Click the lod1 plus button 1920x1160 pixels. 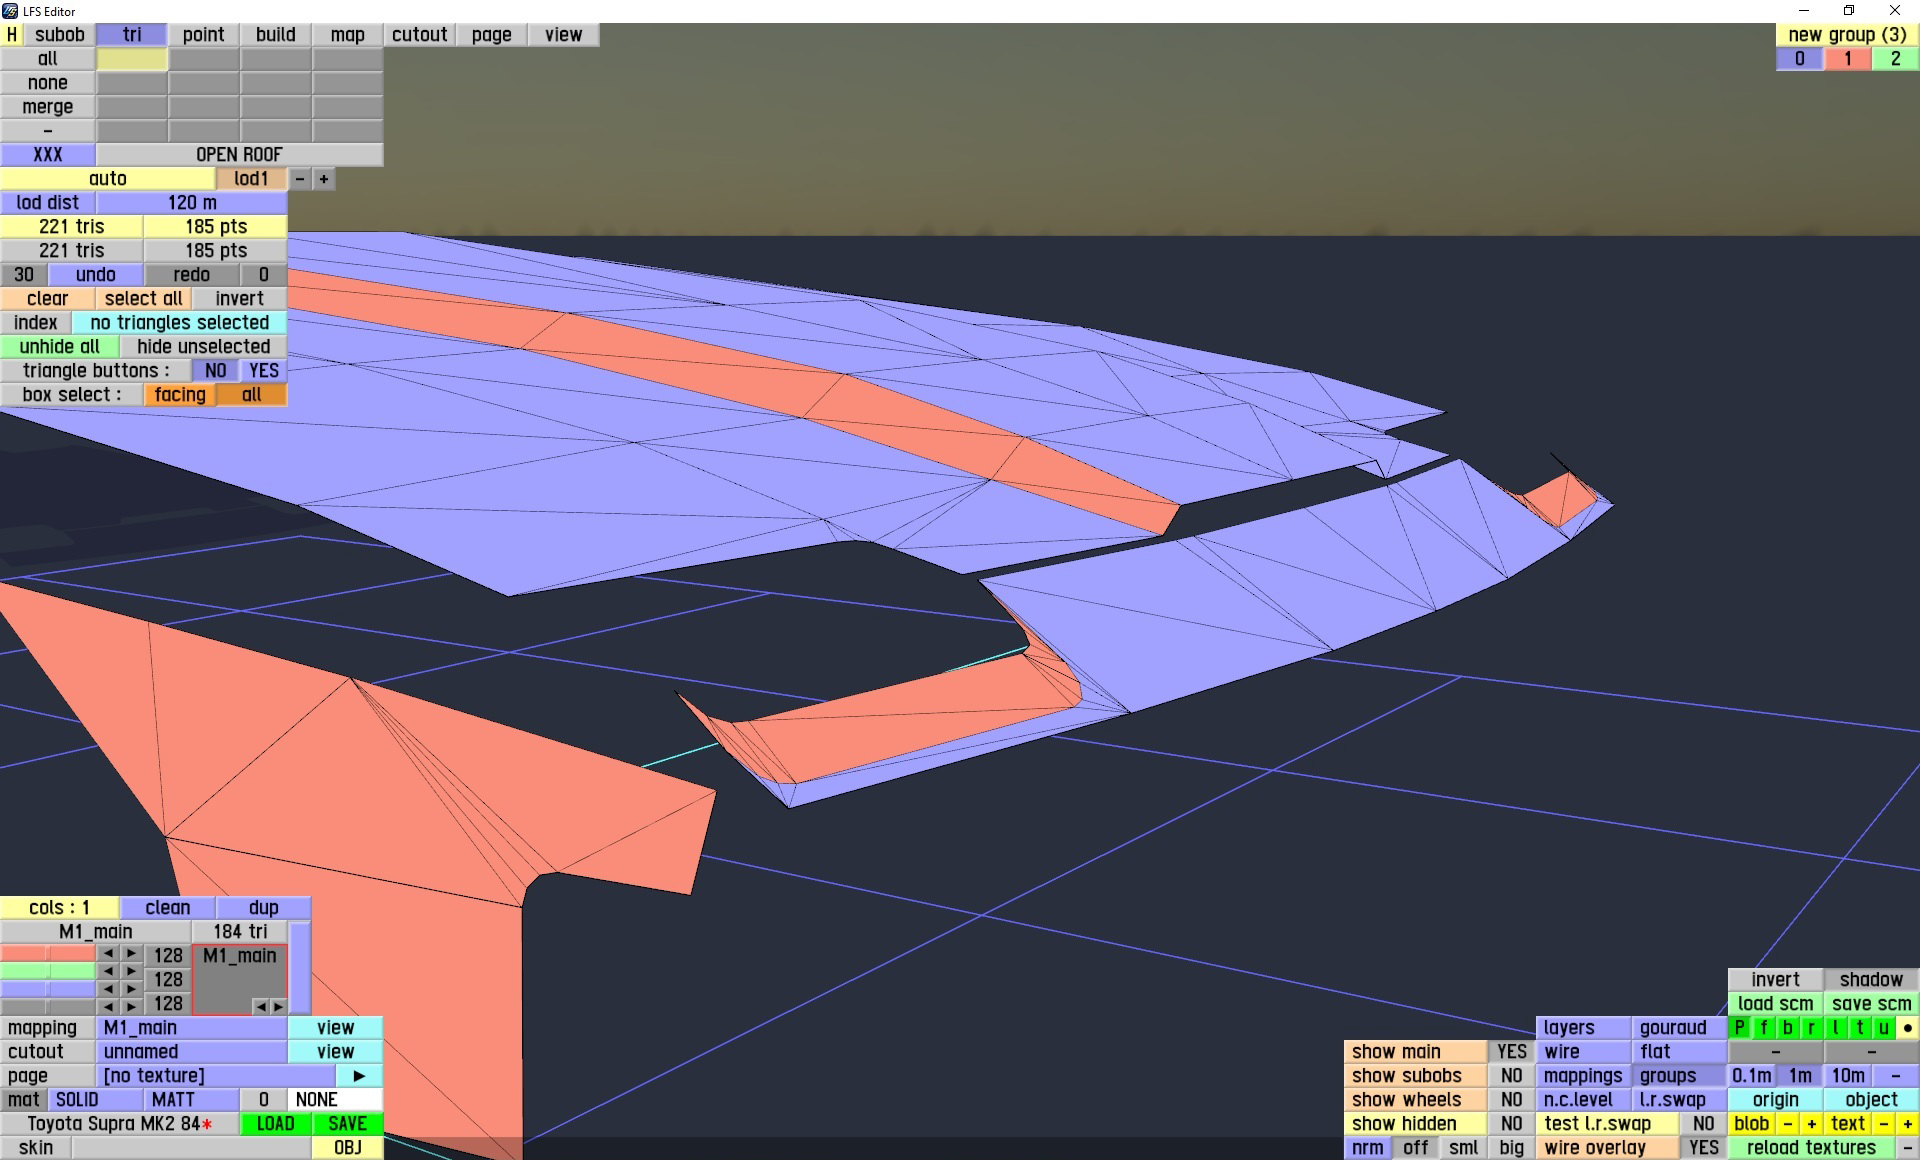click(323, 179)
